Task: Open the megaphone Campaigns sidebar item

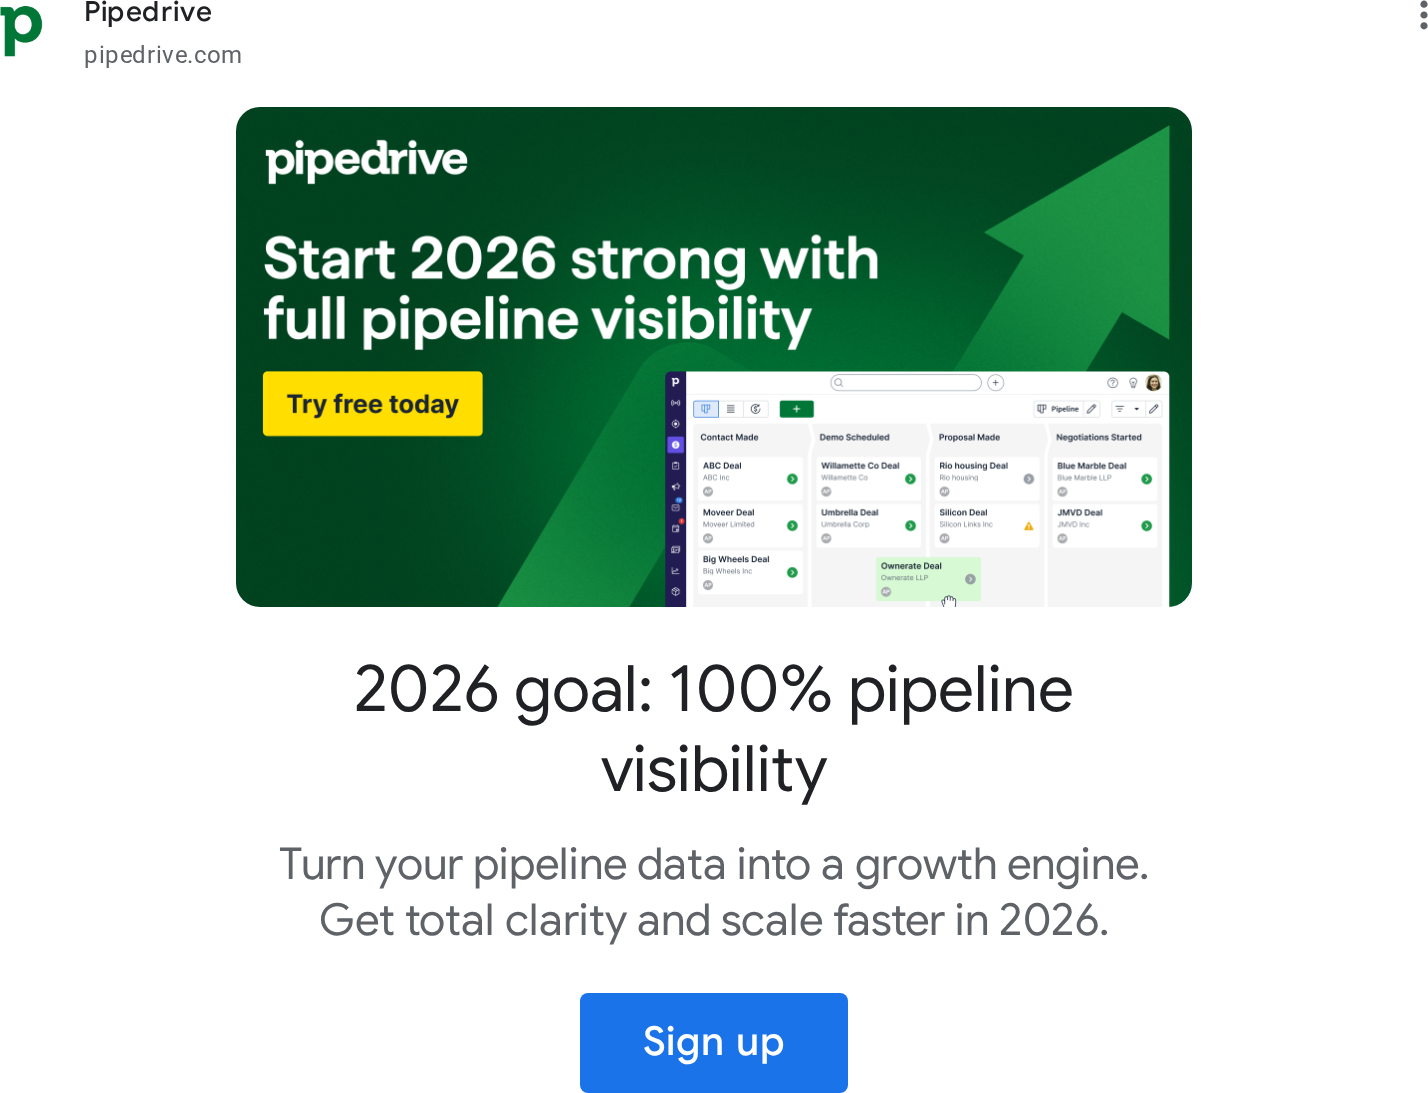Action: tap(676, 487)
